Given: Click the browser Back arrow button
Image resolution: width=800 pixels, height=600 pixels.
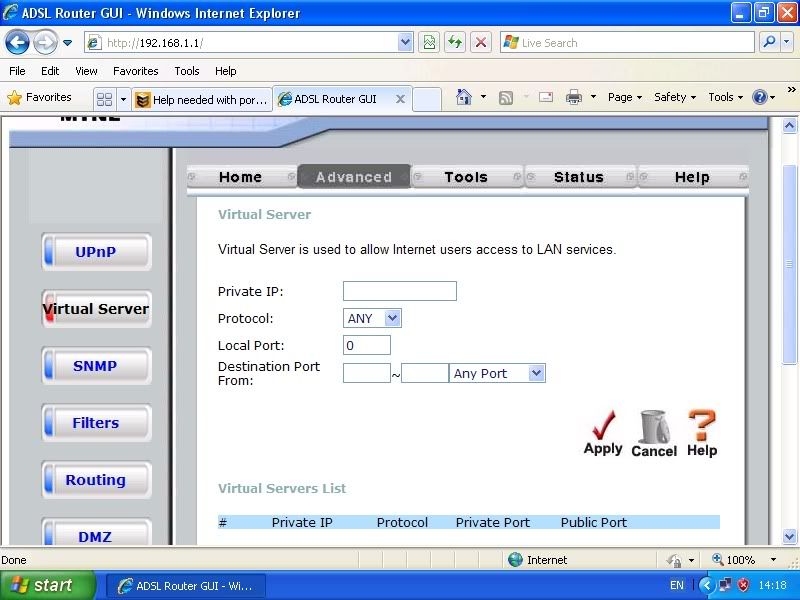Looking at the screenshot, I should (x=18, y=43).
